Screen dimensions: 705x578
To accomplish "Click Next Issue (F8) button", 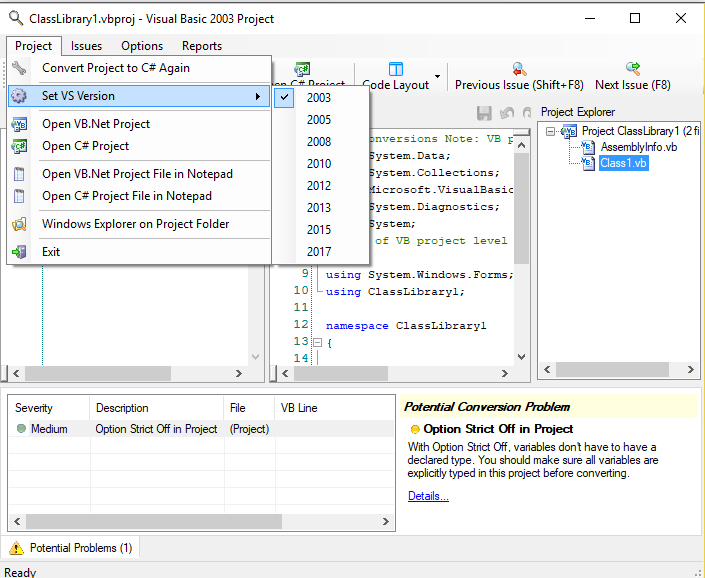I will pos(633,76).
